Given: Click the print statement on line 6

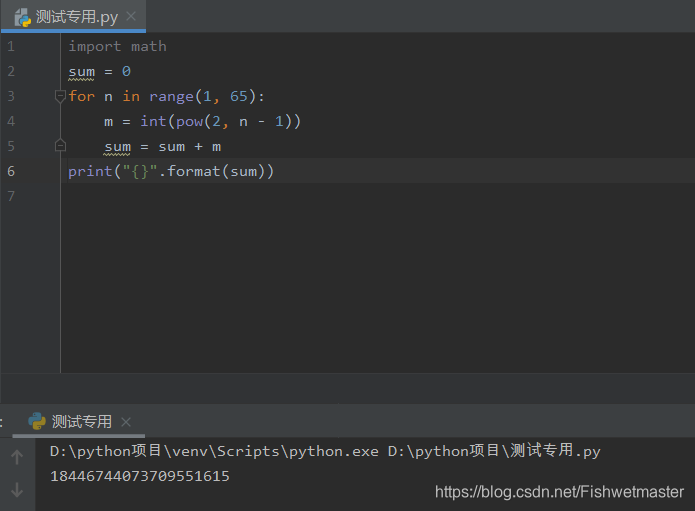Looking at the screenshot, I should (171, 172).
